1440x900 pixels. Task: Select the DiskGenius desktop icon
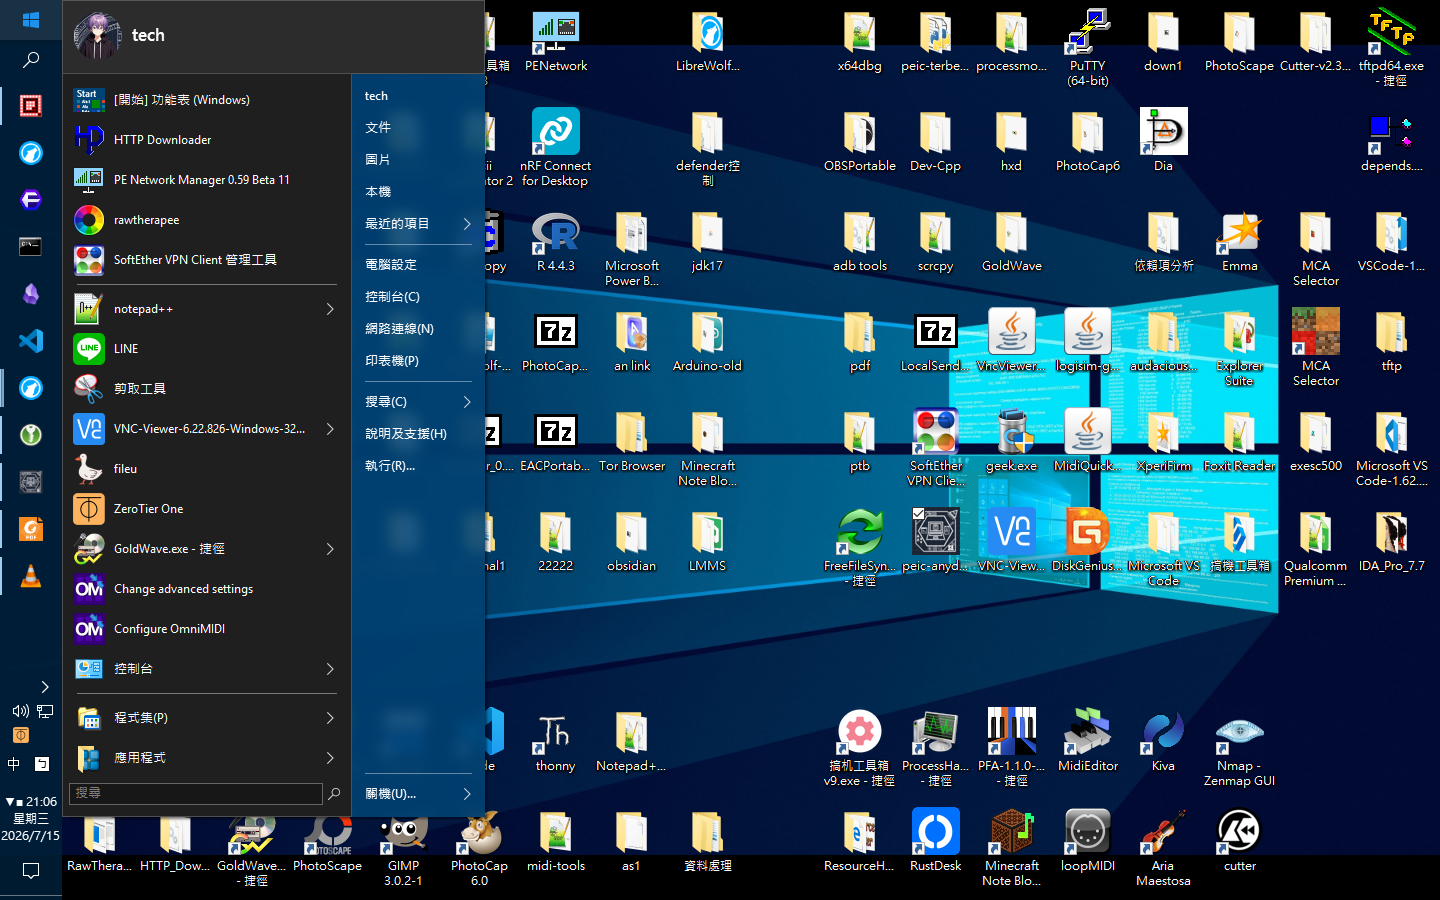click(x=1088, y=540)
